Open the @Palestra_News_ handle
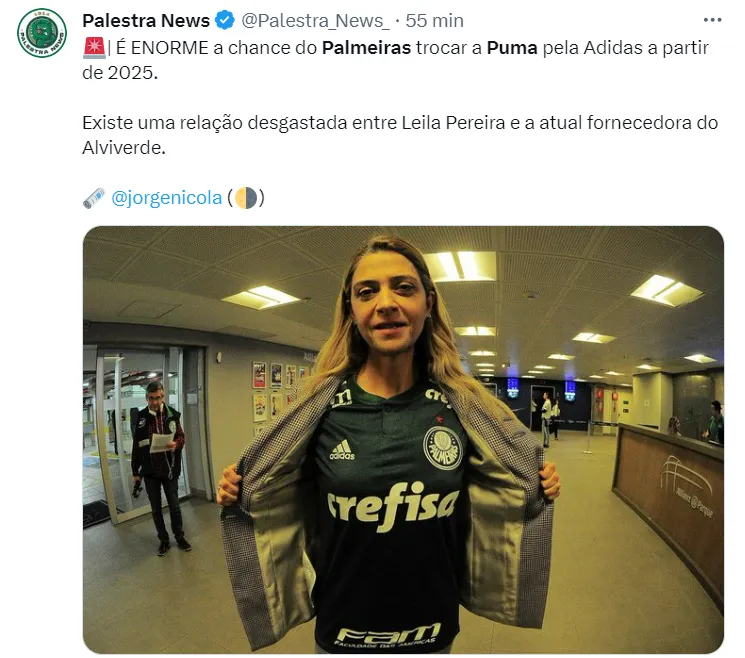Screen dimensions: 745x658 (315, 20)
